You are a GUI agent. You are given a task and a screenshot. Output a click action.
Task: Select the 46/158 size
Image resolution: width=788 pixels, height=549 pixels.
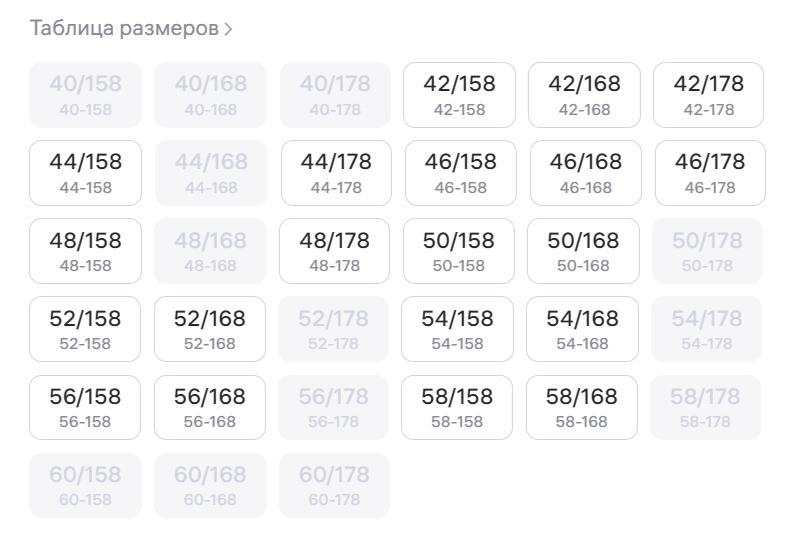pos(460,173)
